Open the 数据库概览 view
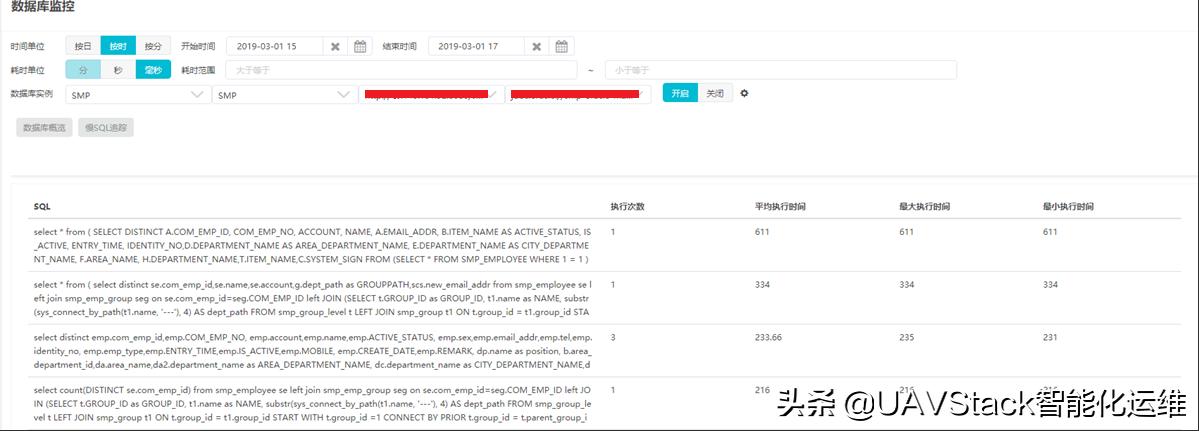The image size is (1199, 432). point(44,128)
